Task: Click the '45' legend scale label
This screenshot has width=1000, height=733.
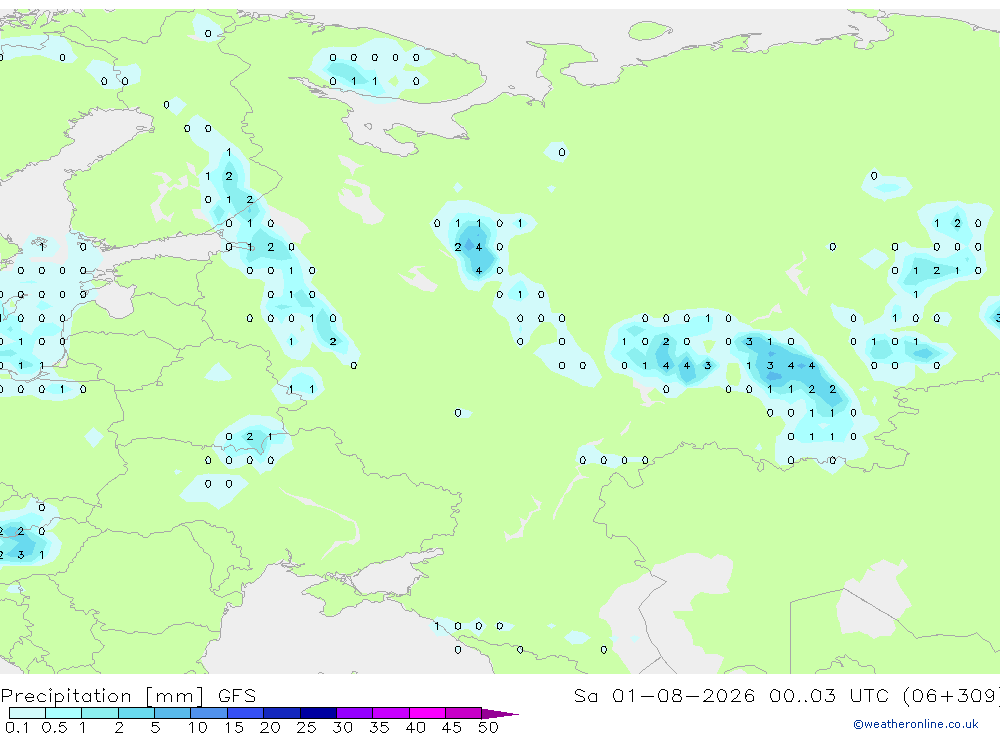Action: tap(452, 727)
